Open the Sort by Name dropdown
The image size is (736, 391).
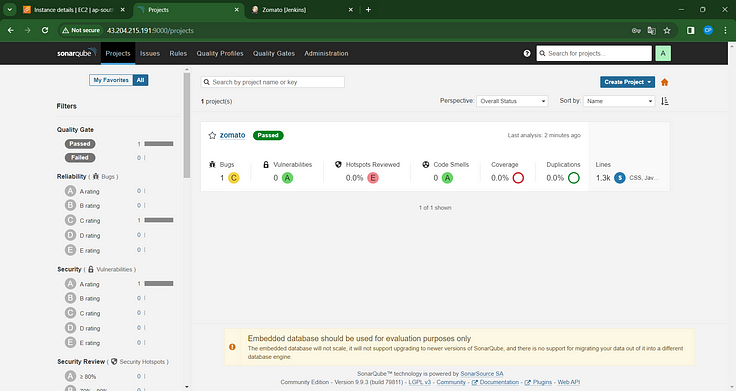tap(619, 101)
